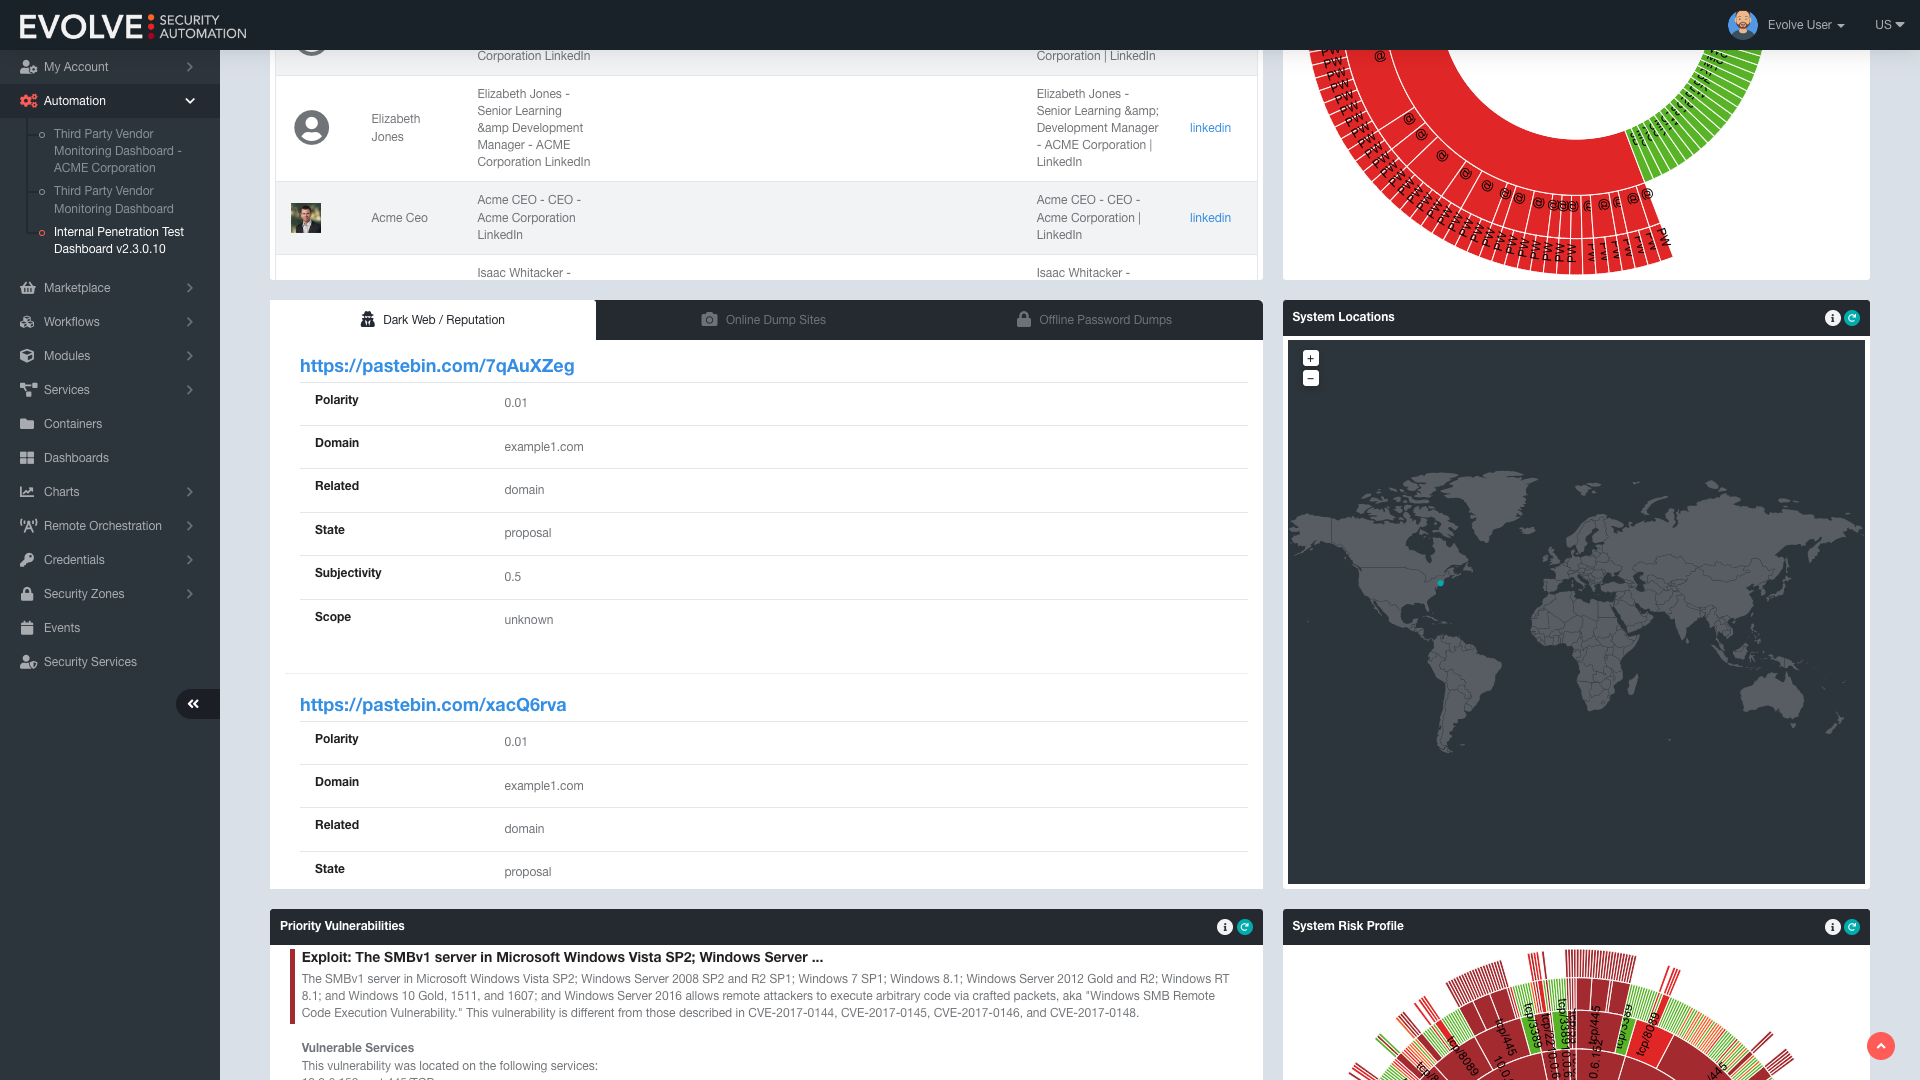The width and height of the screenshot is (1920, 1080).
Task: Select Third Party Vendor Monitoring Dashboard - ACME
Action: [x=117, y=151]
